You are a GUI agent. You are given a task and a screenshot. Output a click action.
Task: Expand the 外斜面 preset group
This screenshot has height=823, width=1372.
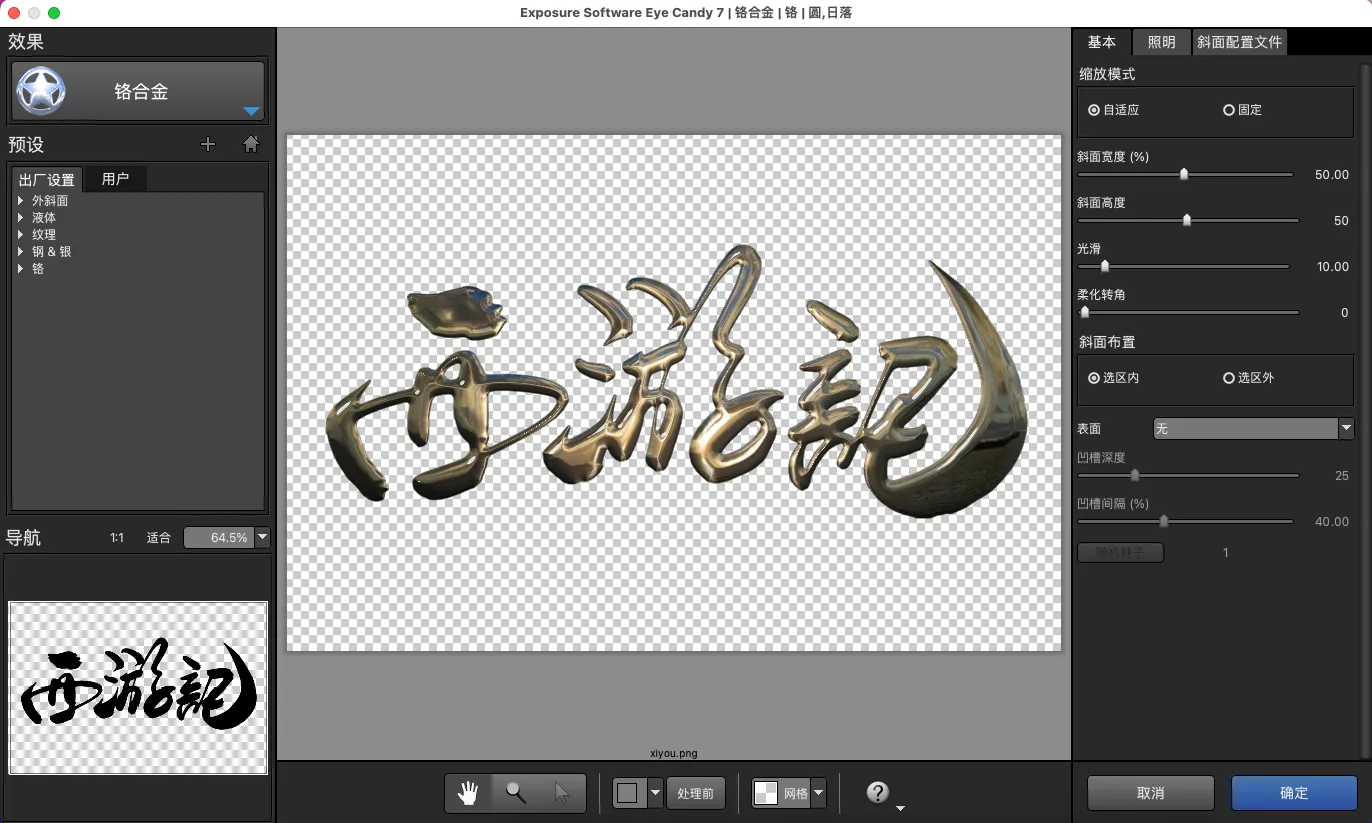point(20,201)
